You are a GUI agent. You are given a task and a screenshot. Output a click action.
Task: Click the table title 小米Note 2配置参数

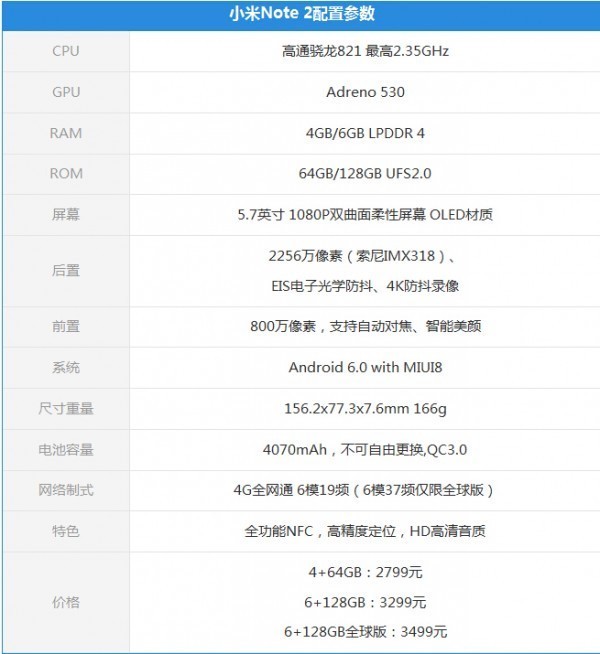[302, 14]
